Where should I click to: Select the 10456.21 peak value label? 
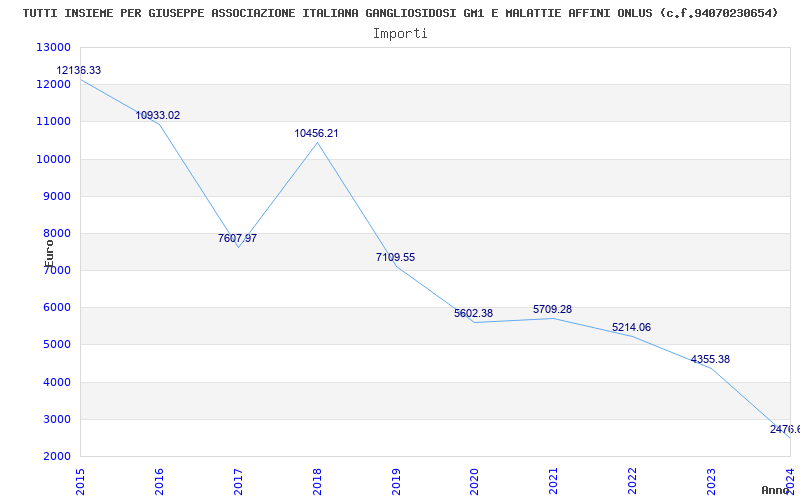point(316,133)
